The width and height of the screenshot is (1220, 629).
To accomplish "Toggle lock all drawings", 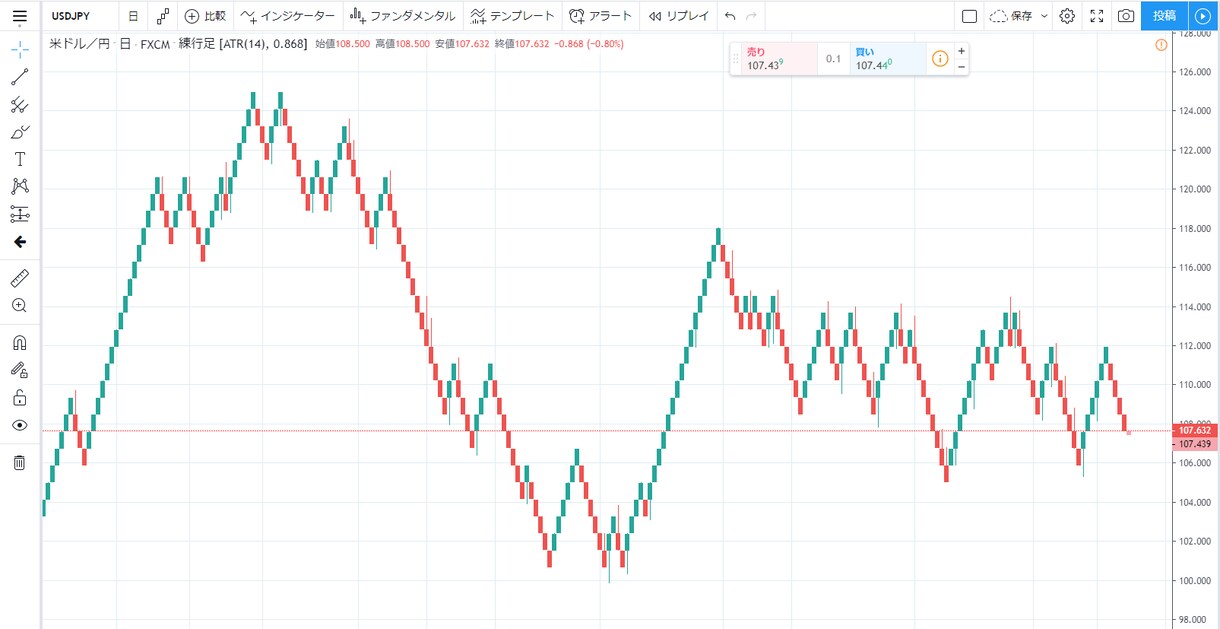I will (x=19, y=398).
